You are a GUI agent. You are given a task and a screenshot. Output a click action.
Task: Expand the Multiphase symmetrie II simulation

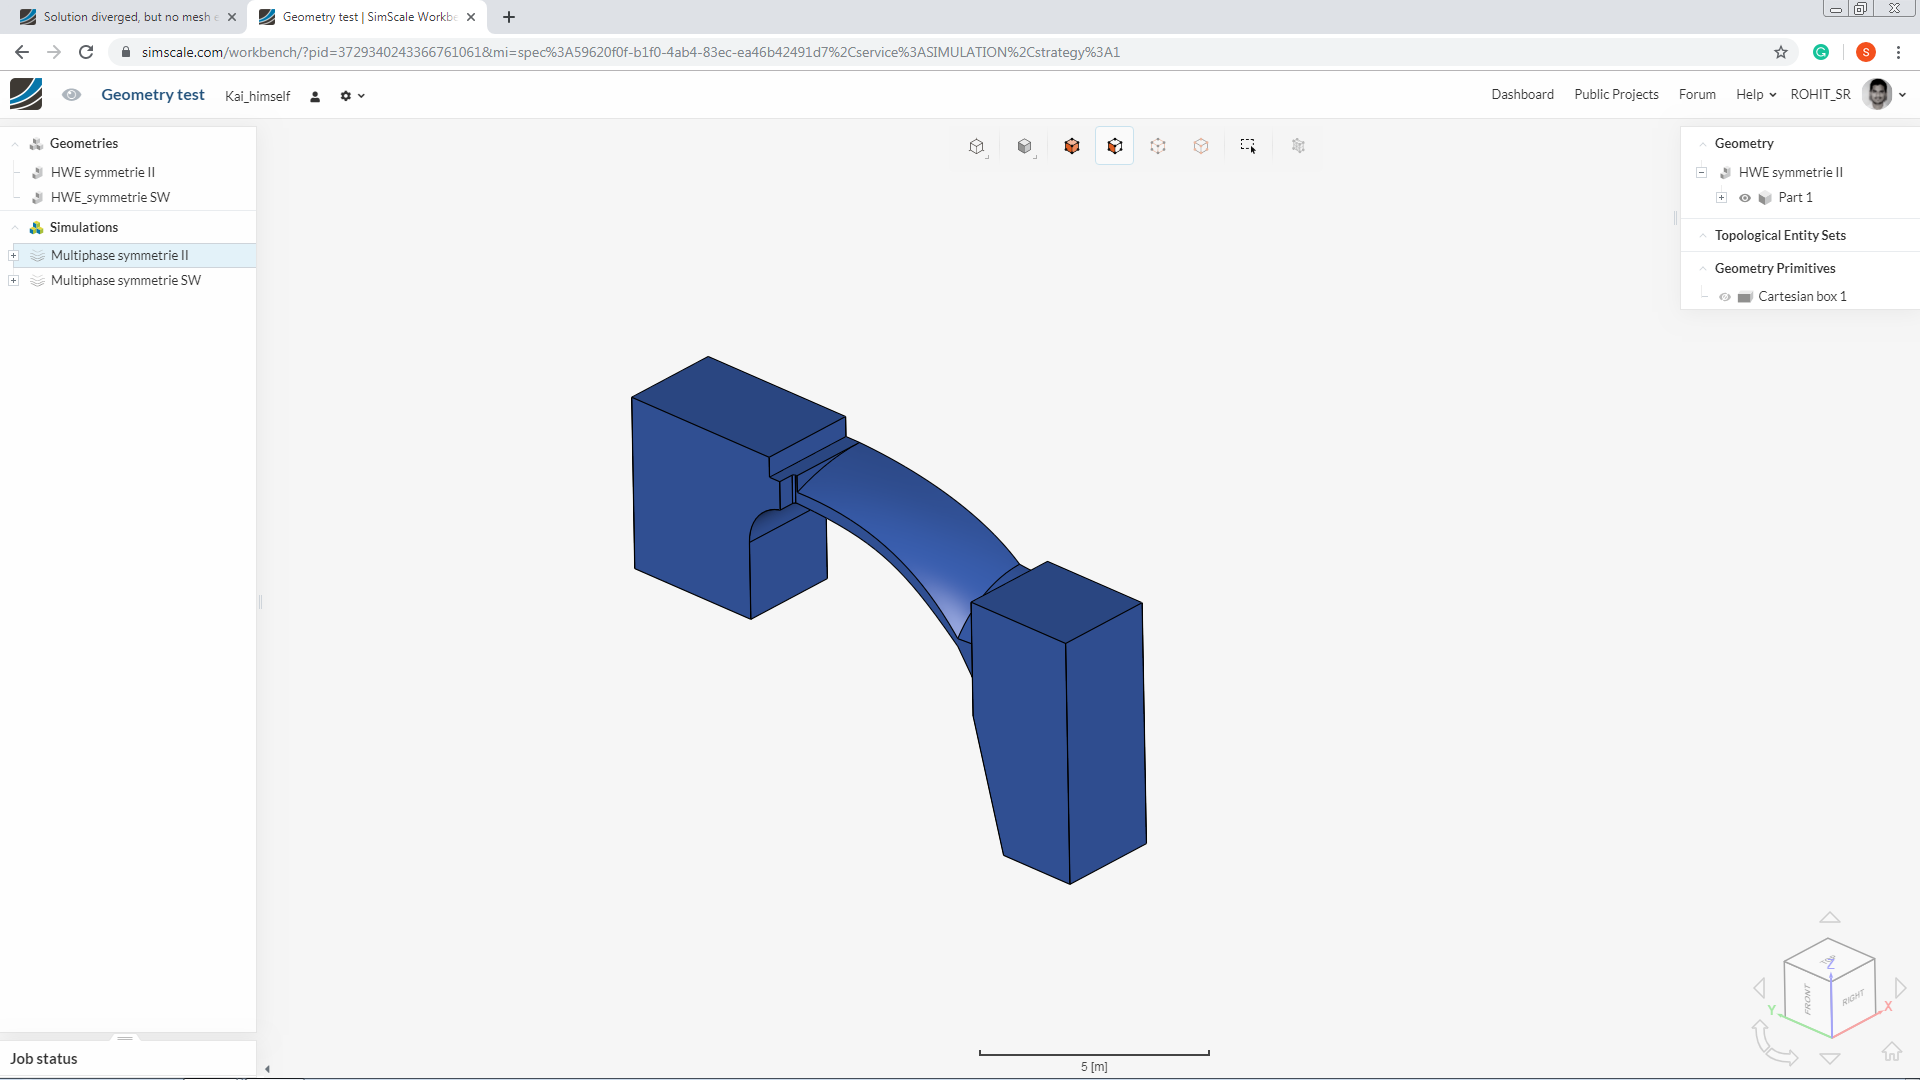(14, 255)
